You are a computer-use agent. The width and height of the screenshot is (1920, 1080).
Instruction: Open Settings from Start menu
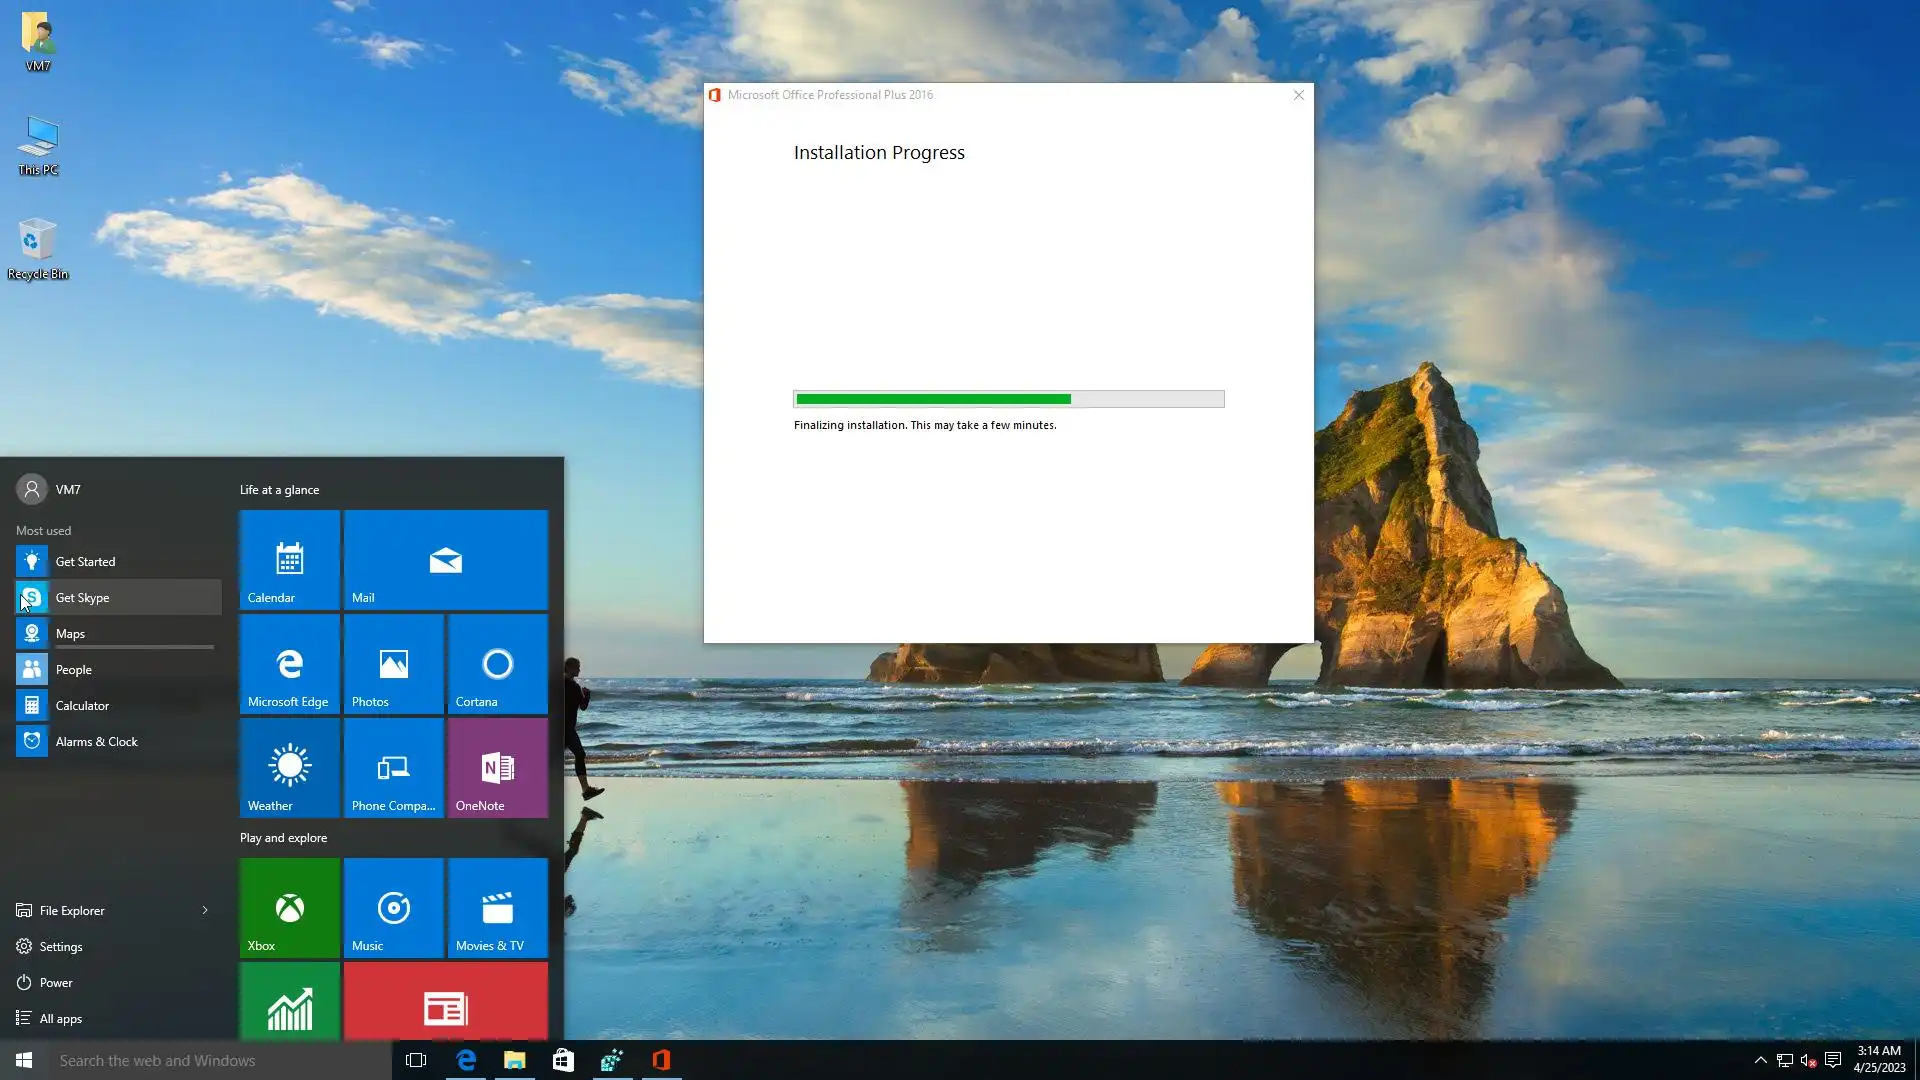click(60, 946)
